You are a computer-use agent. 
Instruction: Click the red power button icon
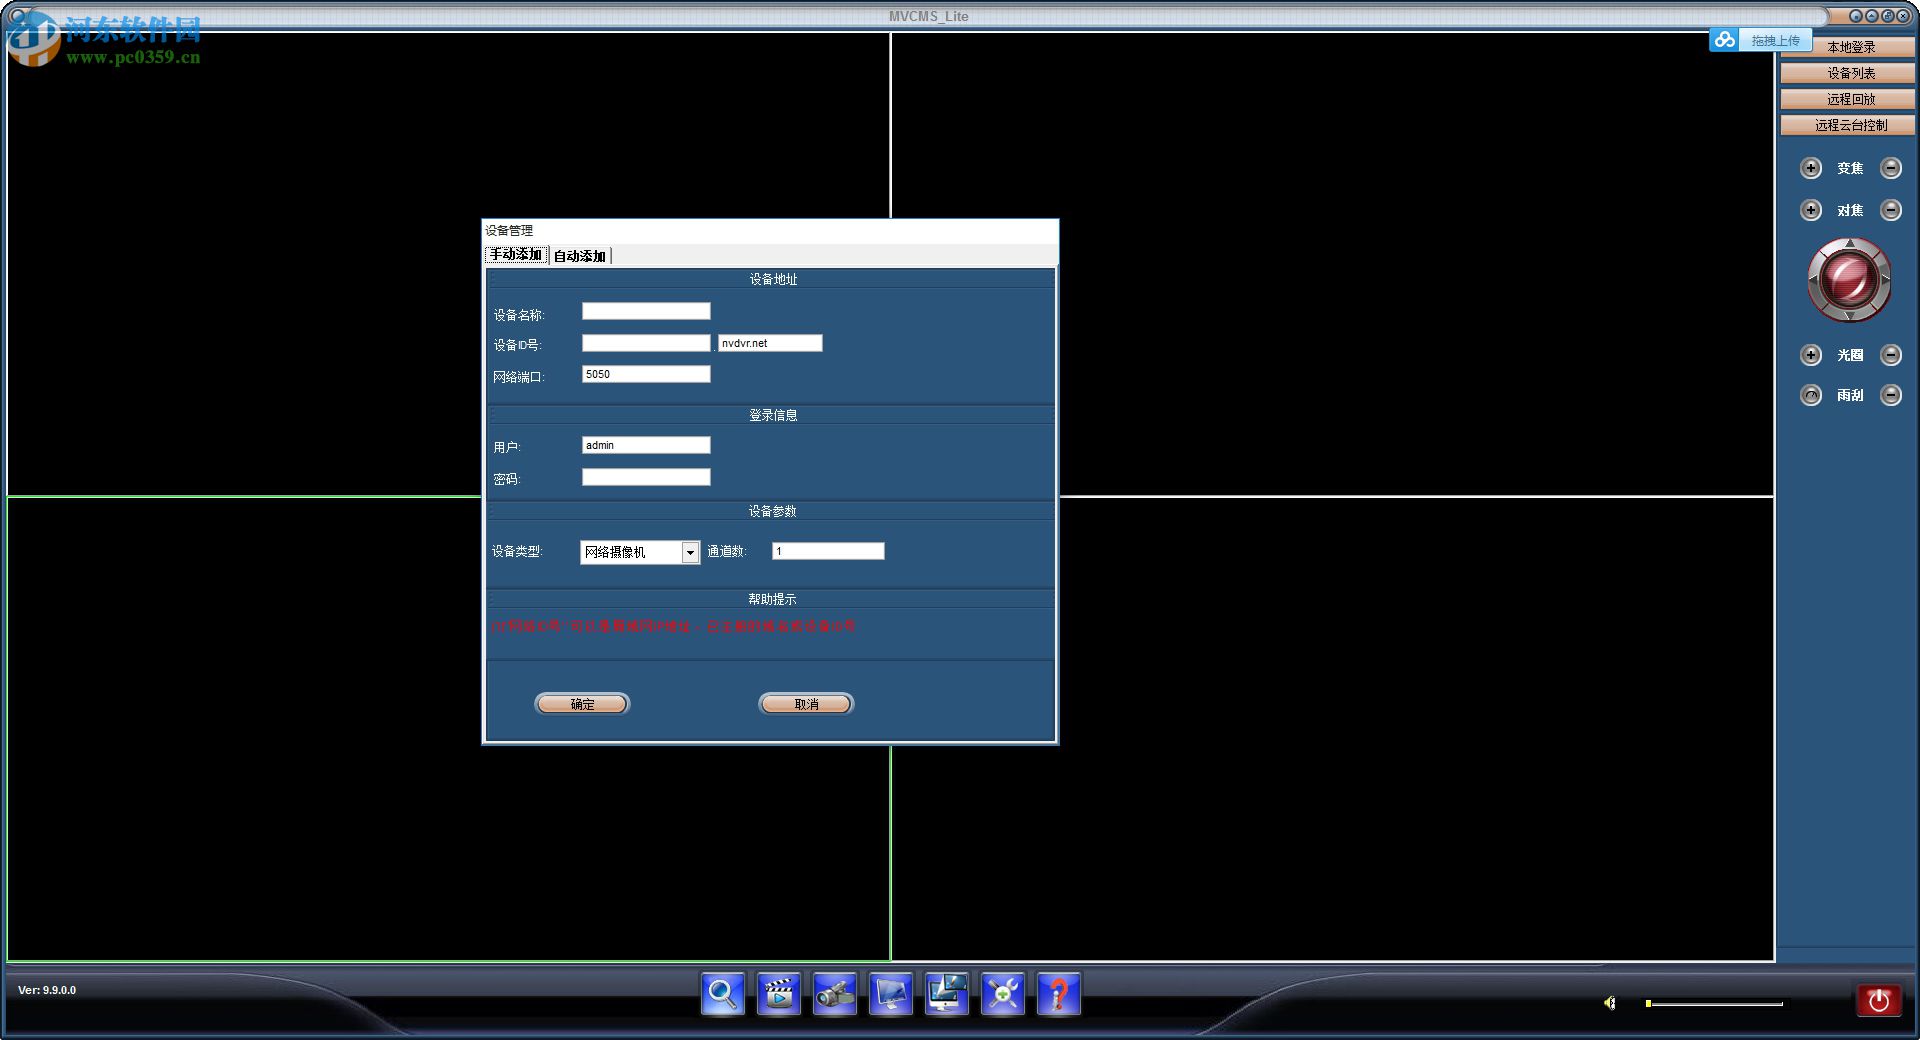click(1878, 1000)
